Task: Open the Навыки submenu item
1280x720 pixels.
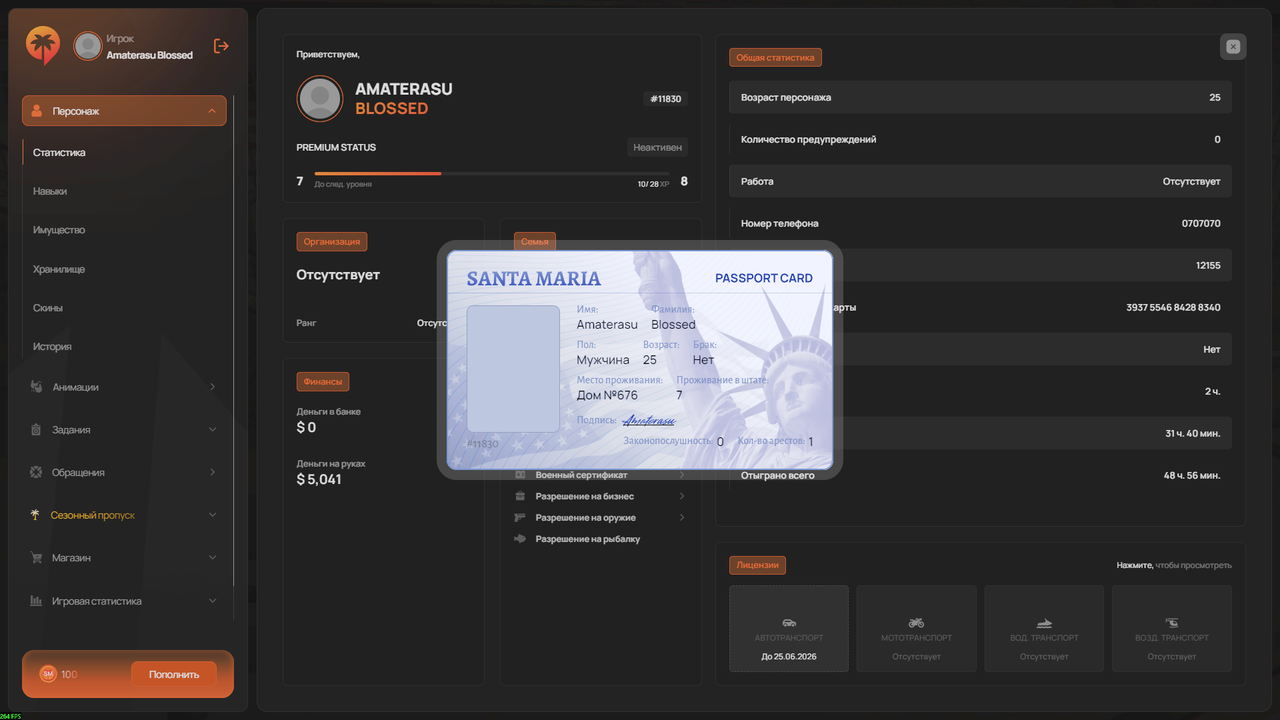Action: (x=50, y=191)
